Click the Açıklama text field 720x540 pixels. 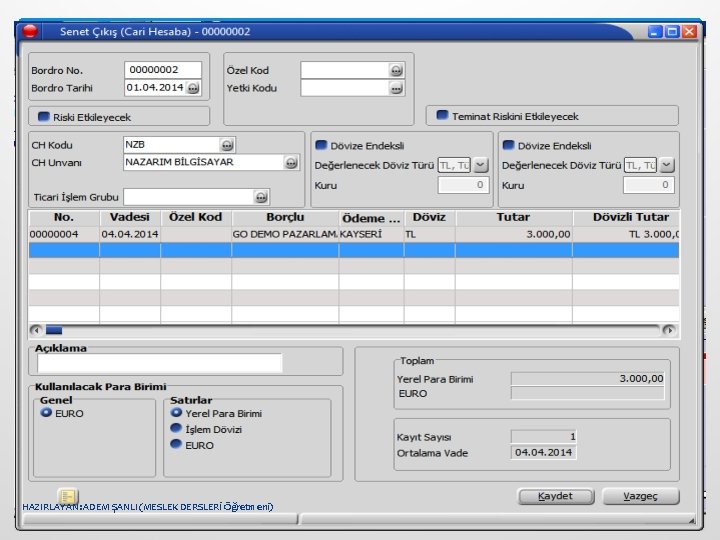point(160,362)
